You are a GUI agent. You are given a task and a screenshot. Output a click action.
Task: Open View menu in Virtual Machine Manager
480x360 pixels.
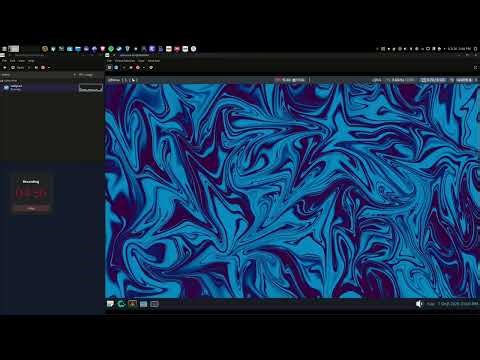22,61
